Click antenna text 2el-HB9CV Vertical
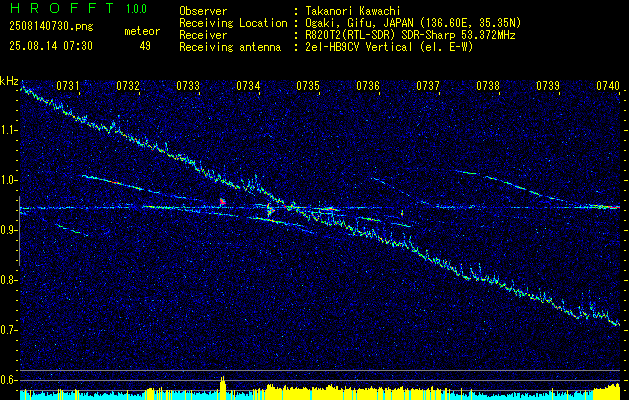The height and width of the screenshot is (400, 629). click(x=359, y=47)
